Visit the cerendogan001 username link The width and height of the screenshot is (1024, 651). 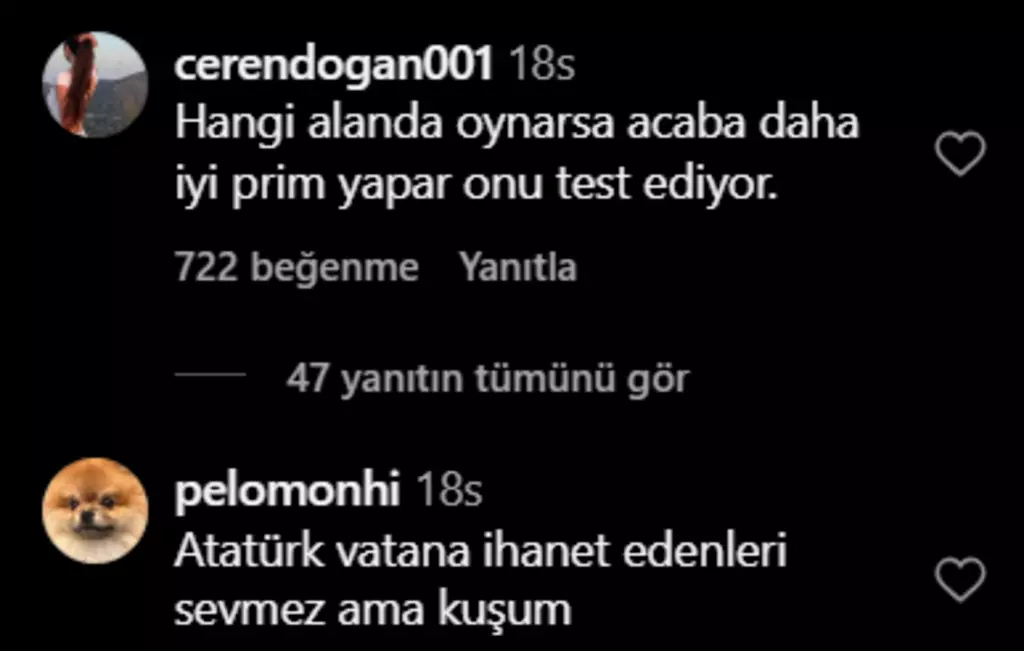333,65
